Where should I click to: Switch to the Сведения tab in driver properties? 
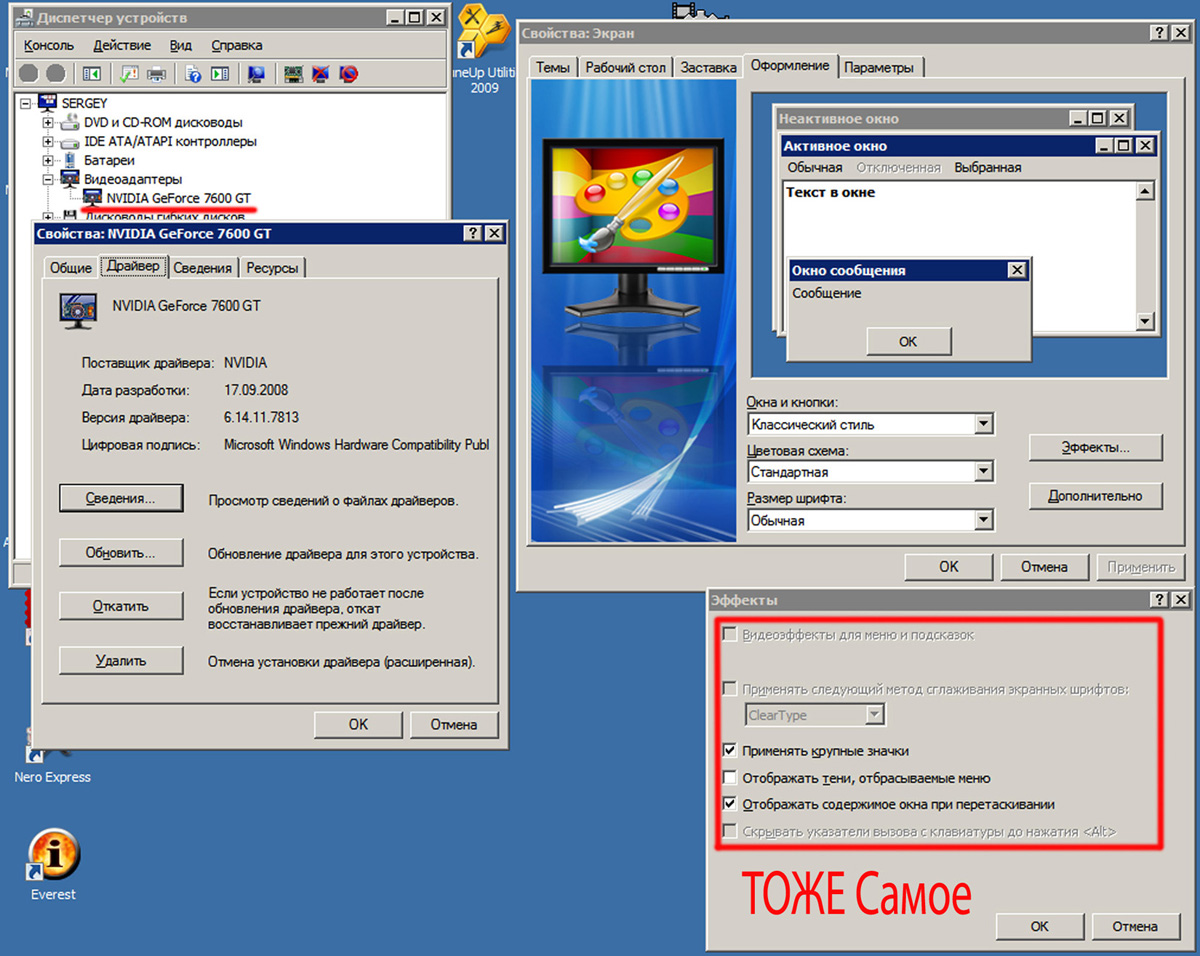click(x=203, y=268)
